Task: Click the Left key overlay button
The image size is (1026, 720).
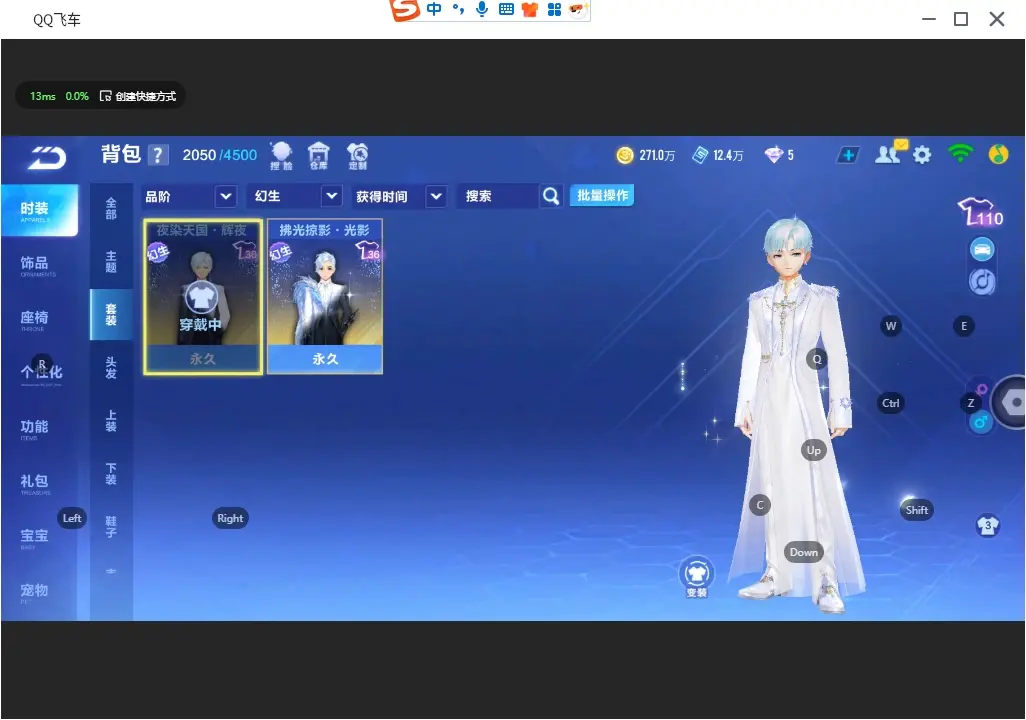Action: [x=72, y=518]
